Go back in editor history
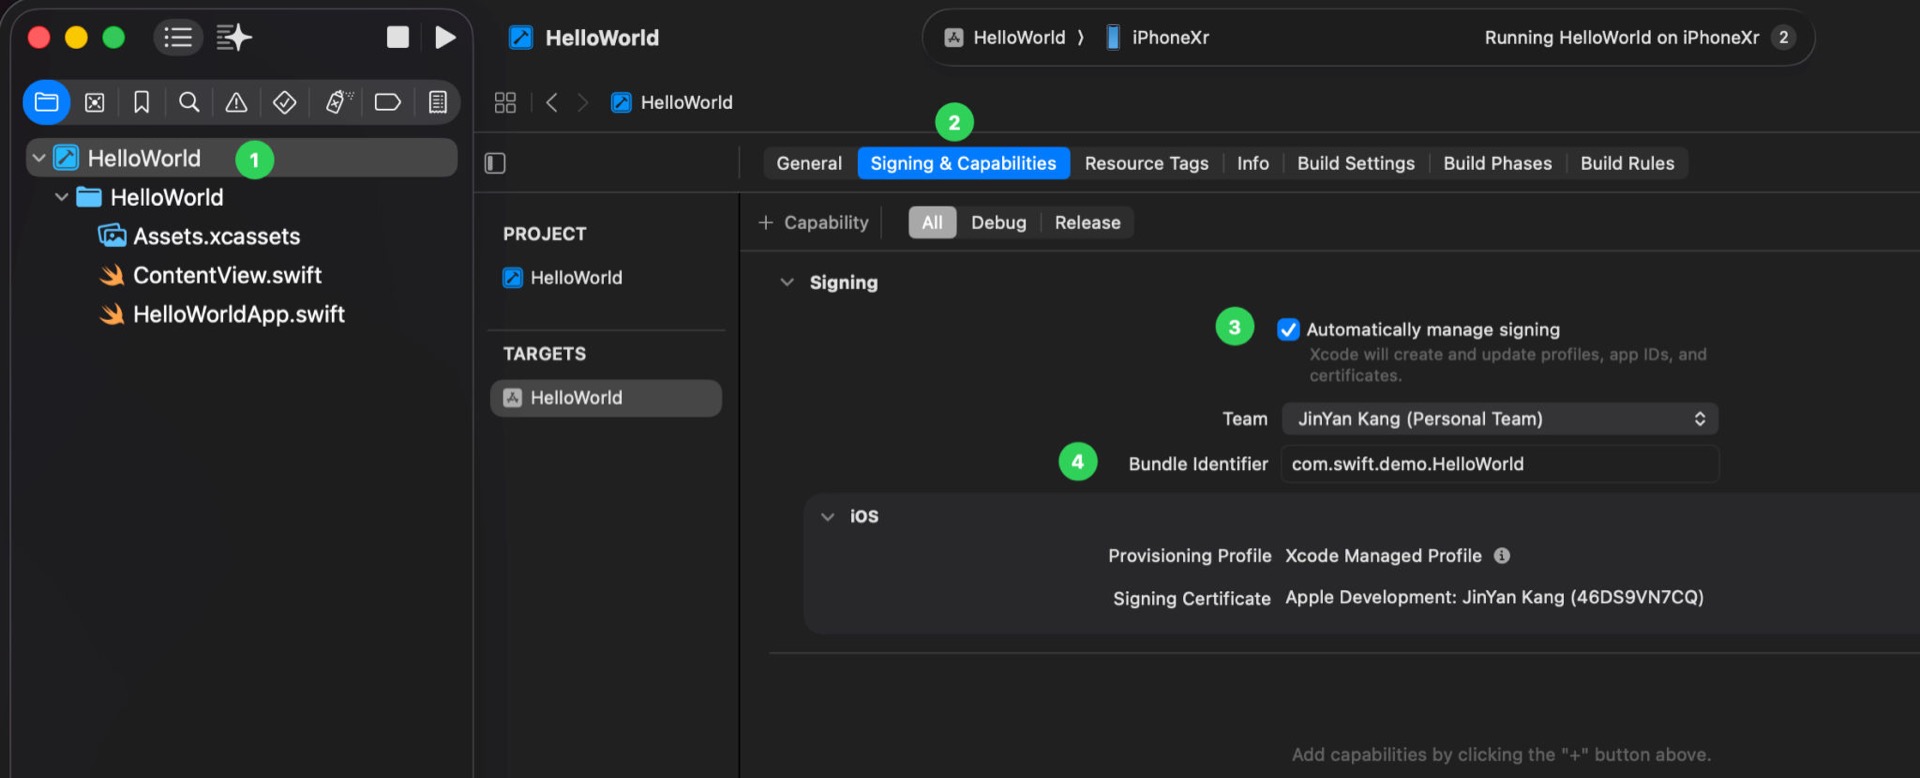 pyautogui.click(x=551, y=102)
